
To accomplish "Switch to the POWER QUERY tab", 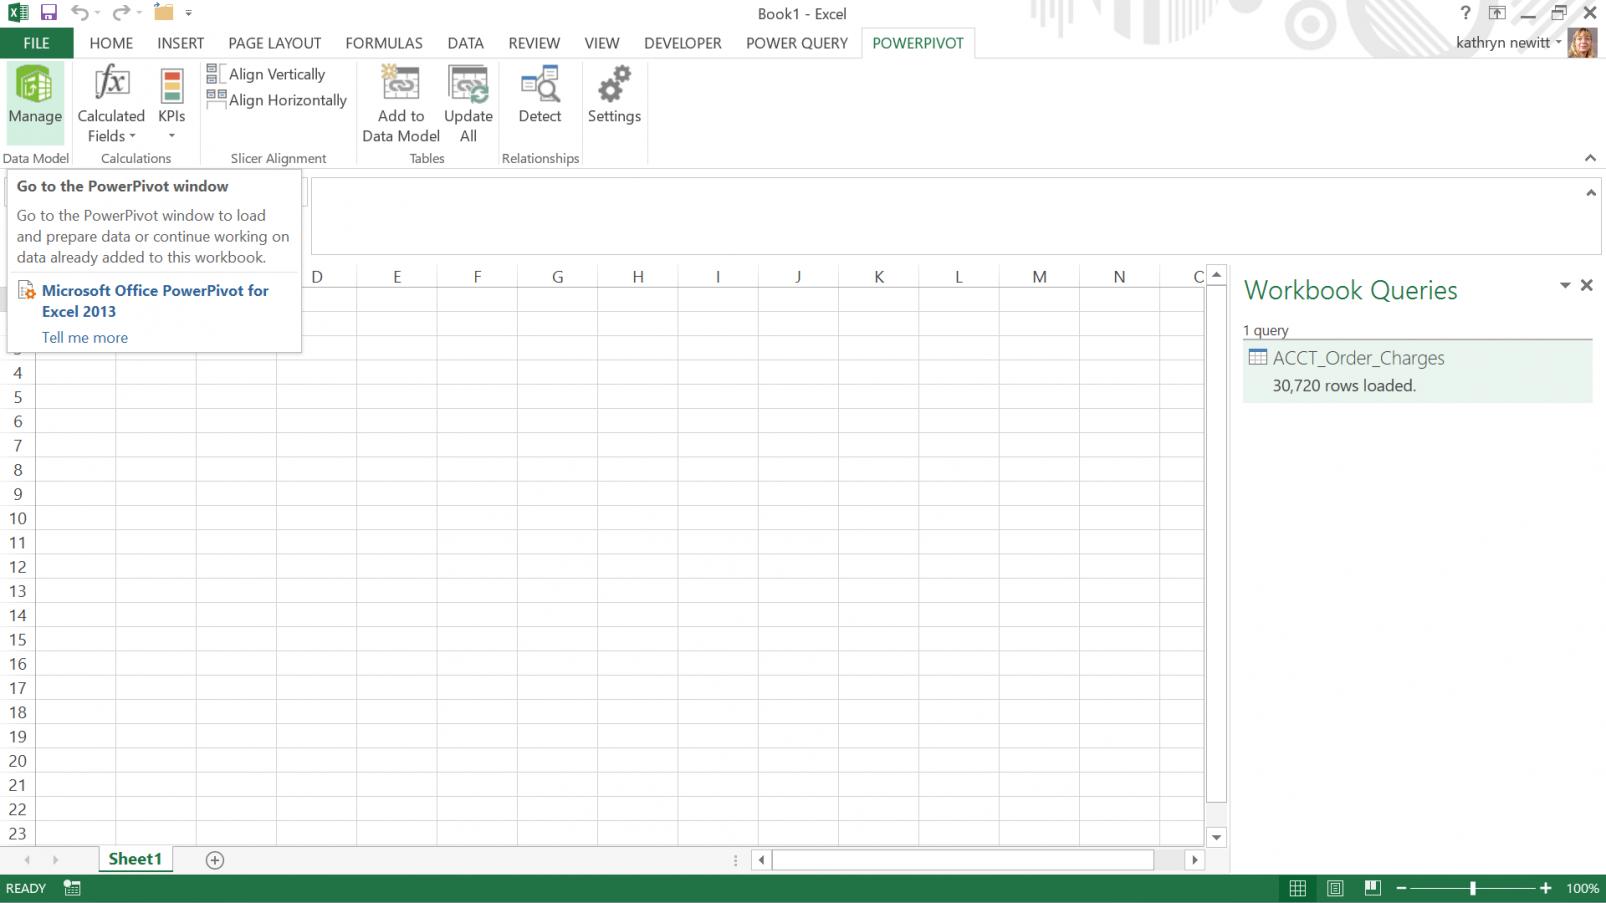I will tap(797, 43).
